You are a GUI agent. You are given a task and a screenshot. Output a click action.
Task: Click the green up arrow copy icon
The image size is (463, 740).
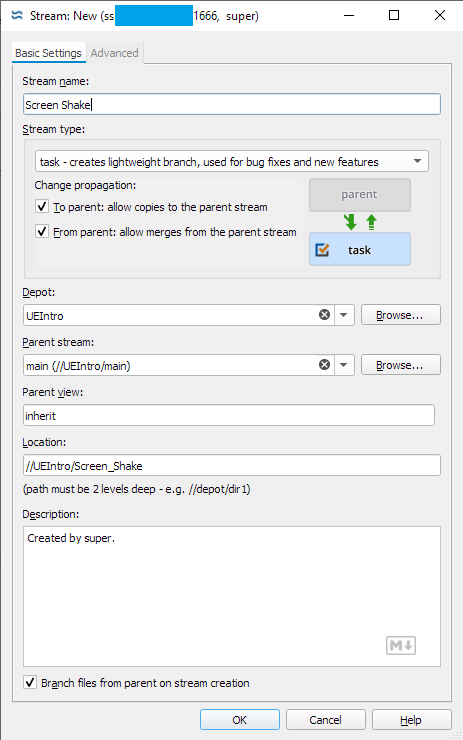tap(371, 222)
